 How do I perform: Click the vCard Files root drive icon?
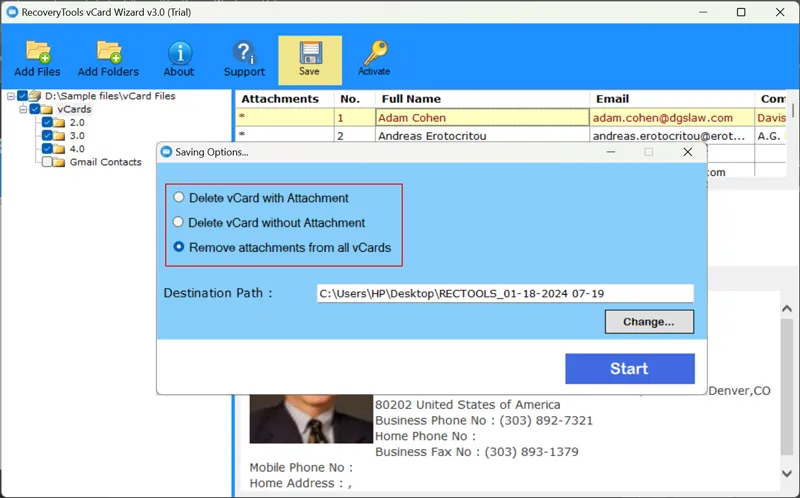[x=35, y=95]
